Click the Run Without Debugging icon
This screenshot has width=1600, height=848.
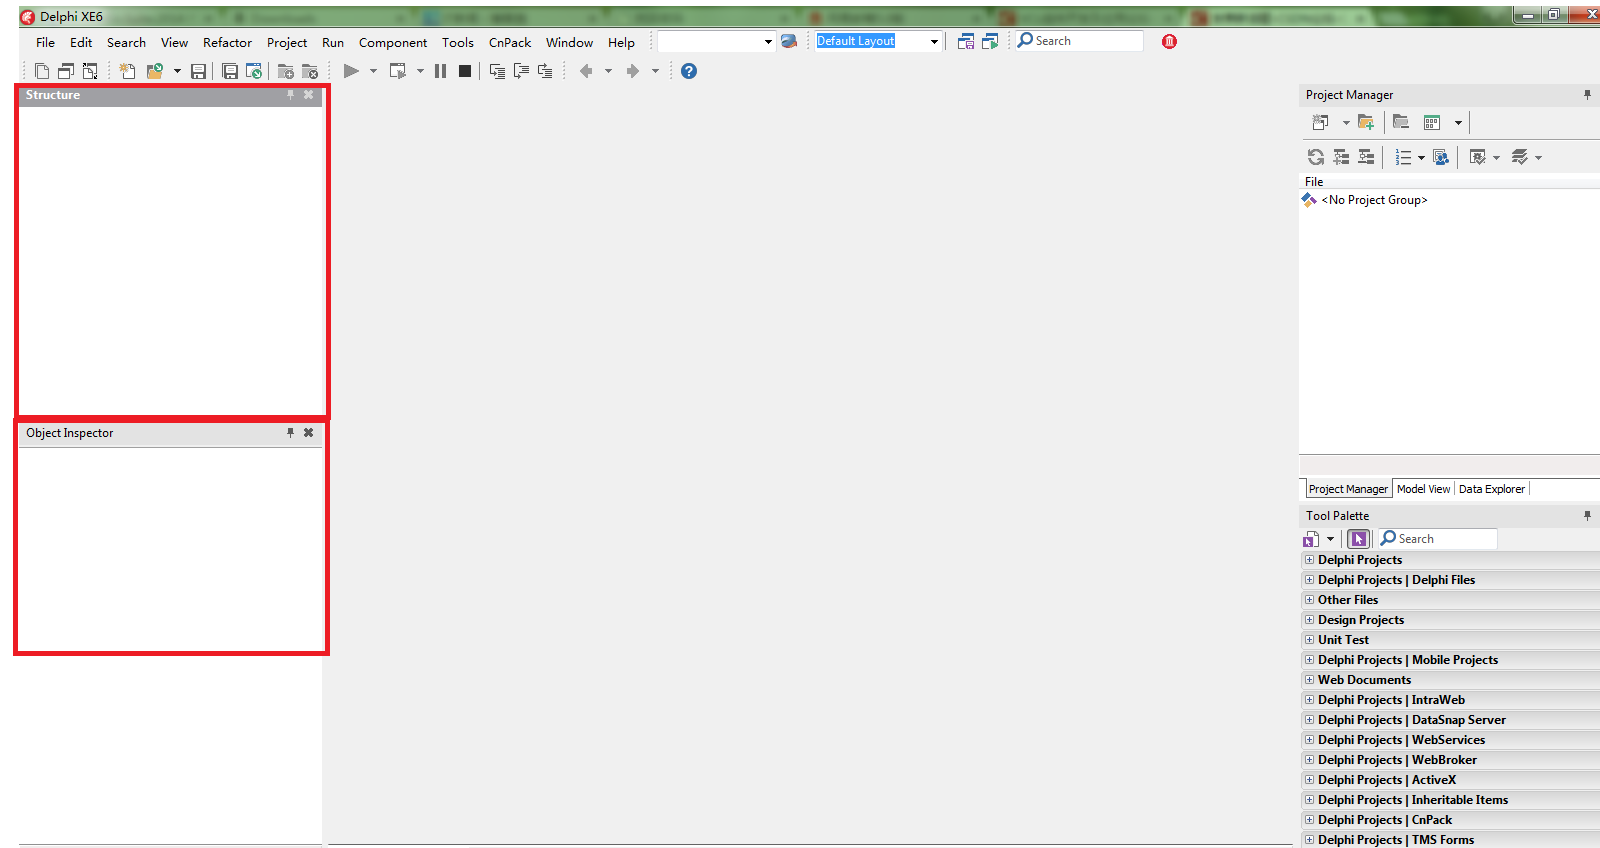(397, 71)
